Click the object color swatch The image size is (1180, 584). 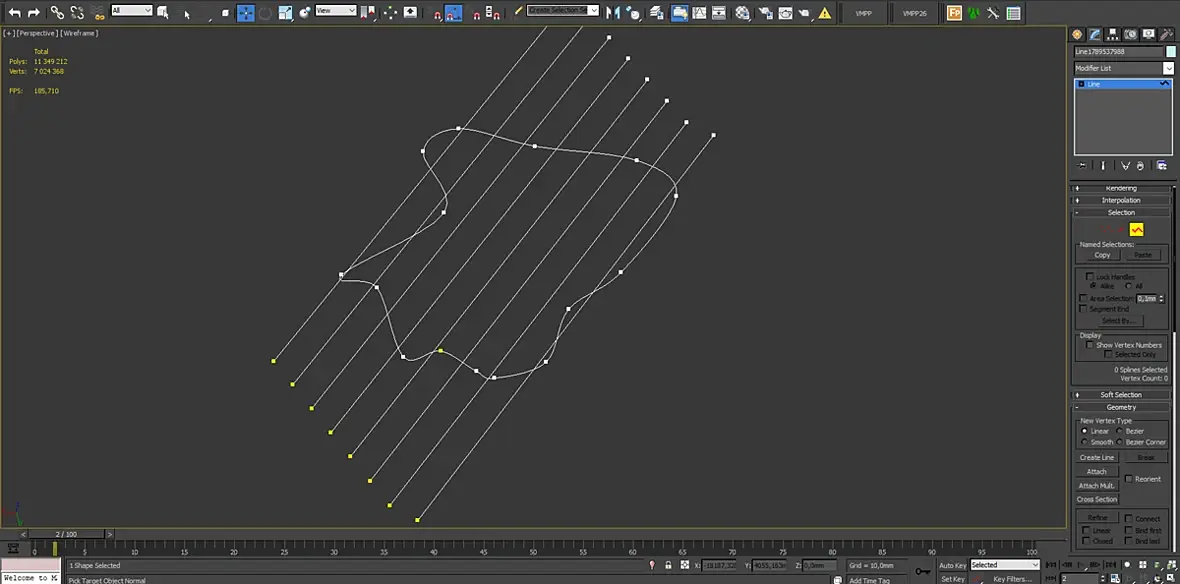[x=1170, y=52]
